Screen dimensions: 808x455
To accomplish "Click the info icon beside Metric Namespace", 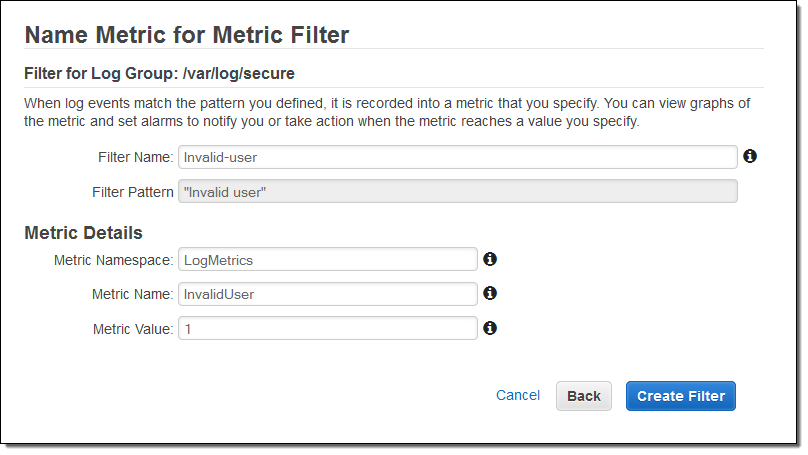I will click(x=490, y=259).
